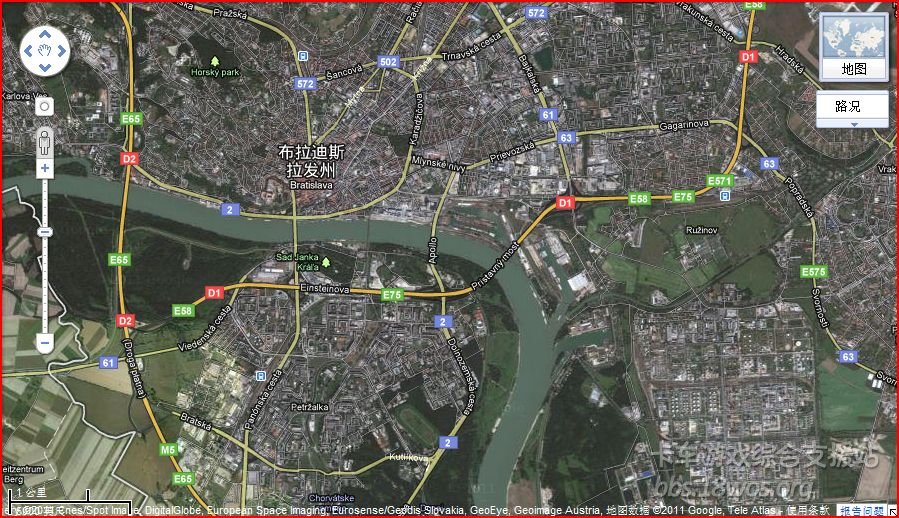Click the zoom slider handle
Screen dimensions: 899x518
pyautogui.click(x=45, y=232)
